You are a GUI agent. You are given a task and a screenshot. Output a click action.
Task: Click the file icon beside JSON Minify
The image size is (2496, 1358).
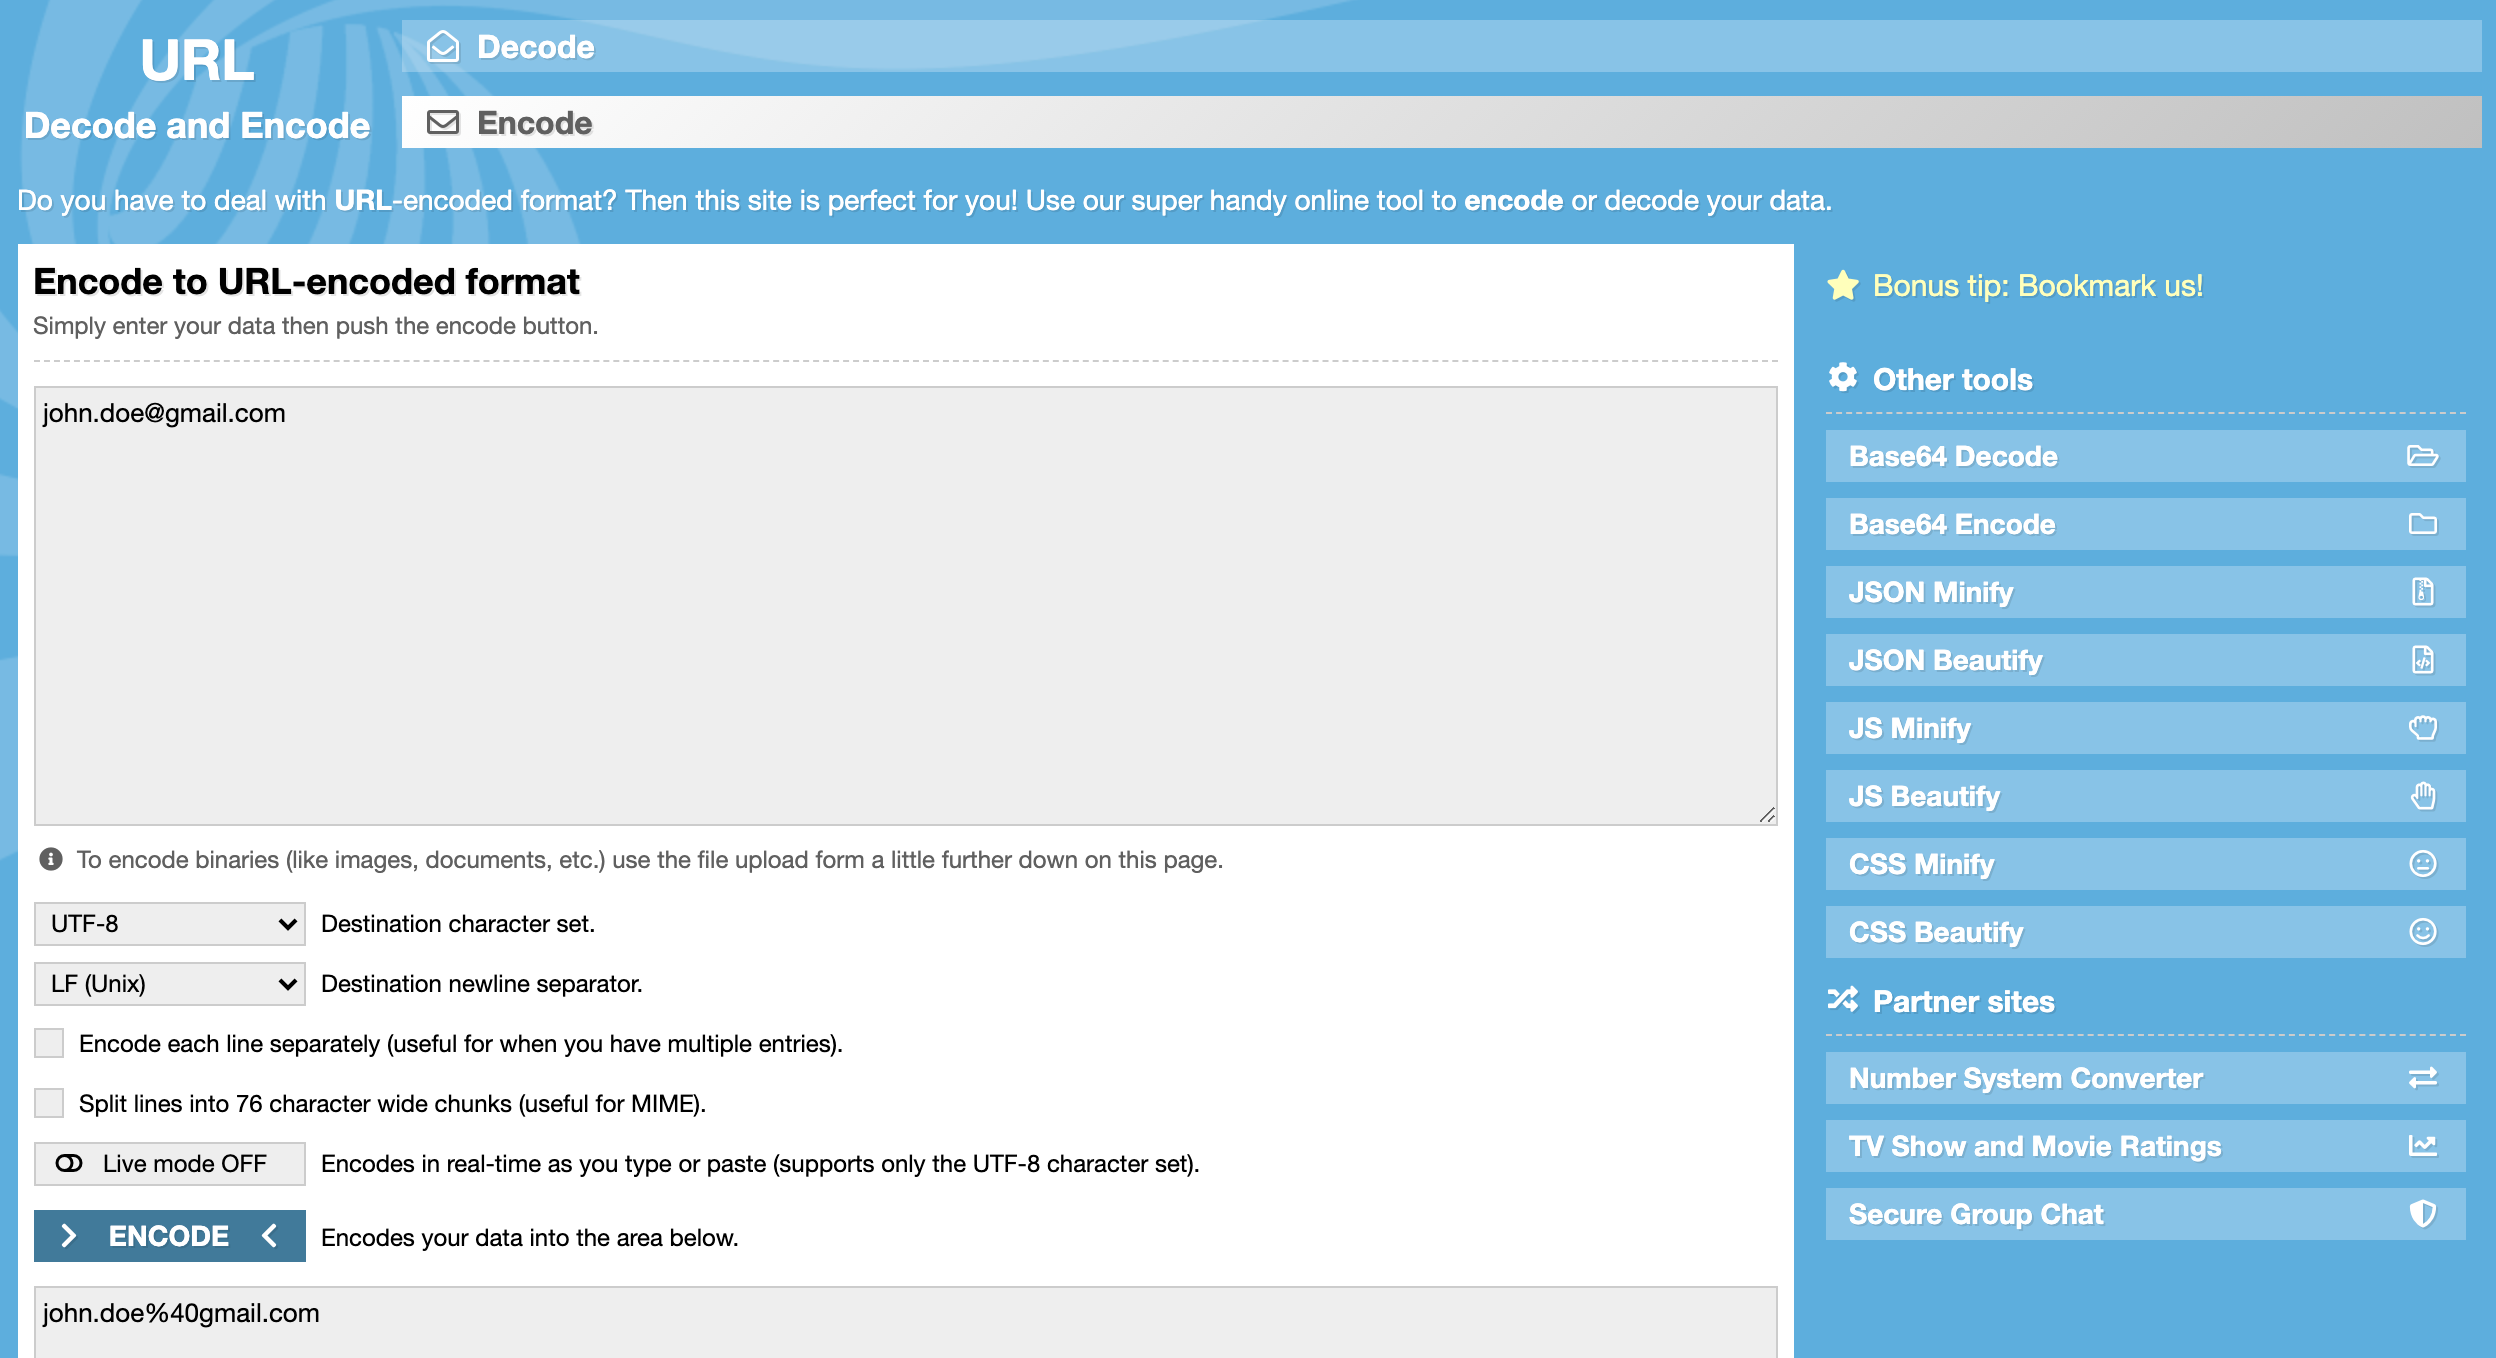coord(2421,592)
